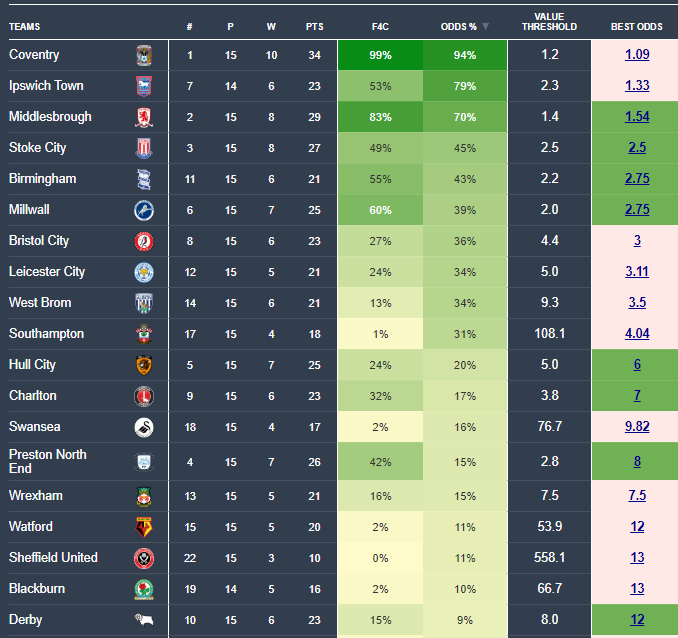
Task: Click the Ipswich Town club crest
Action: tap(144, 86)
